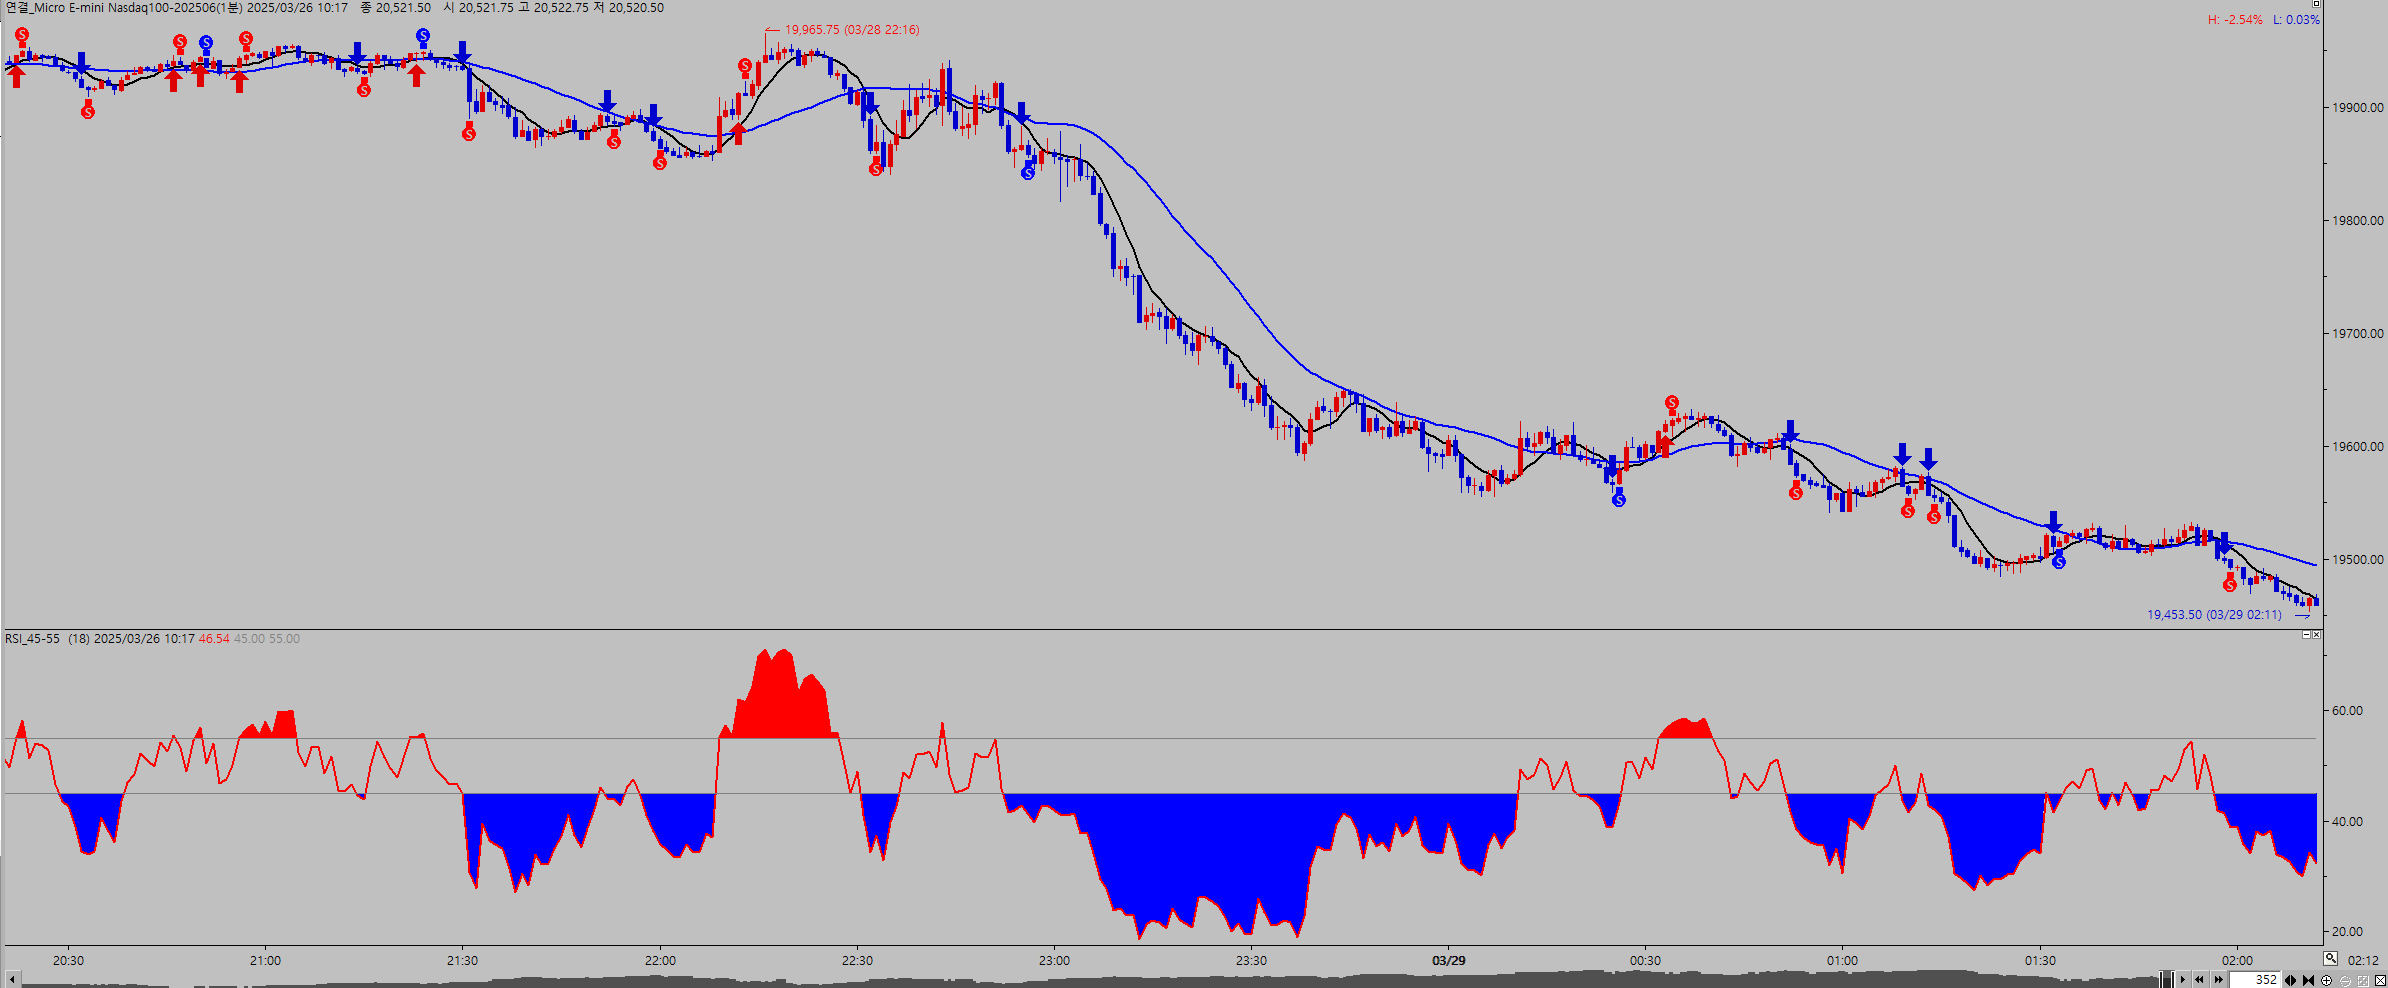
Task: Click the dashed-square fit chart icon
Action: [2363, 980]
